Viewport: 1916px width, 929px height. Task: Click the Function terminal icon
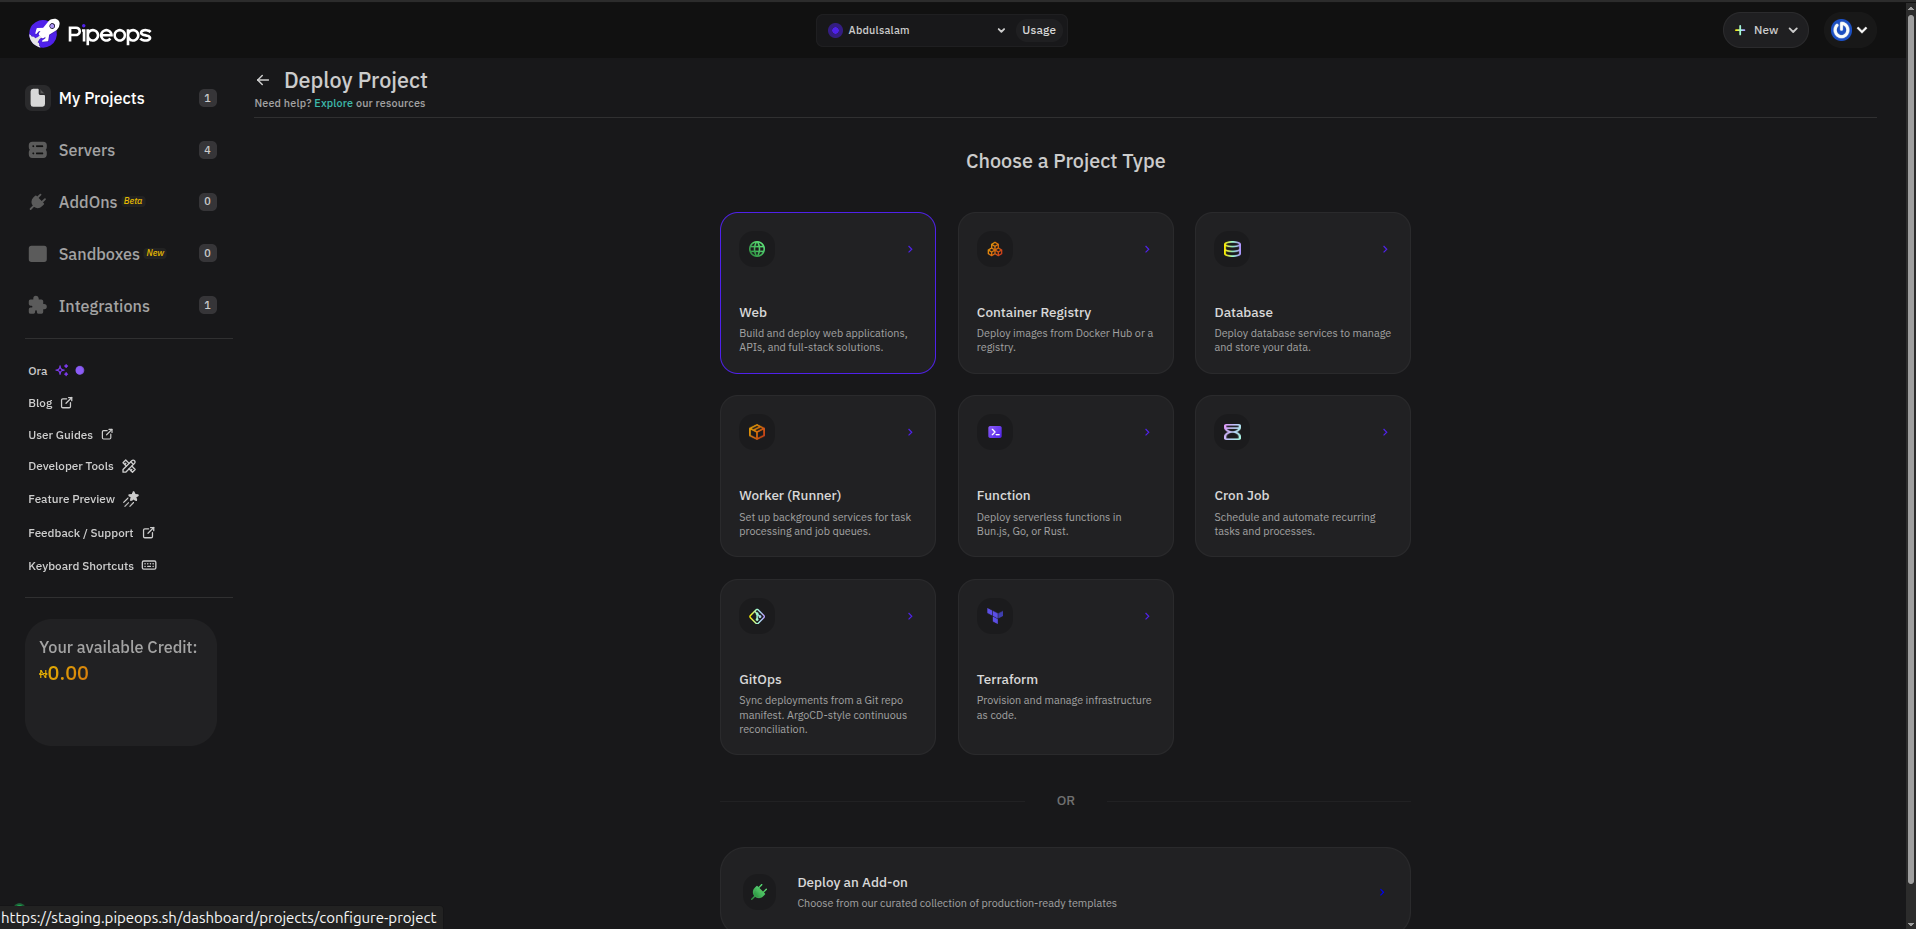click(995, 432)
